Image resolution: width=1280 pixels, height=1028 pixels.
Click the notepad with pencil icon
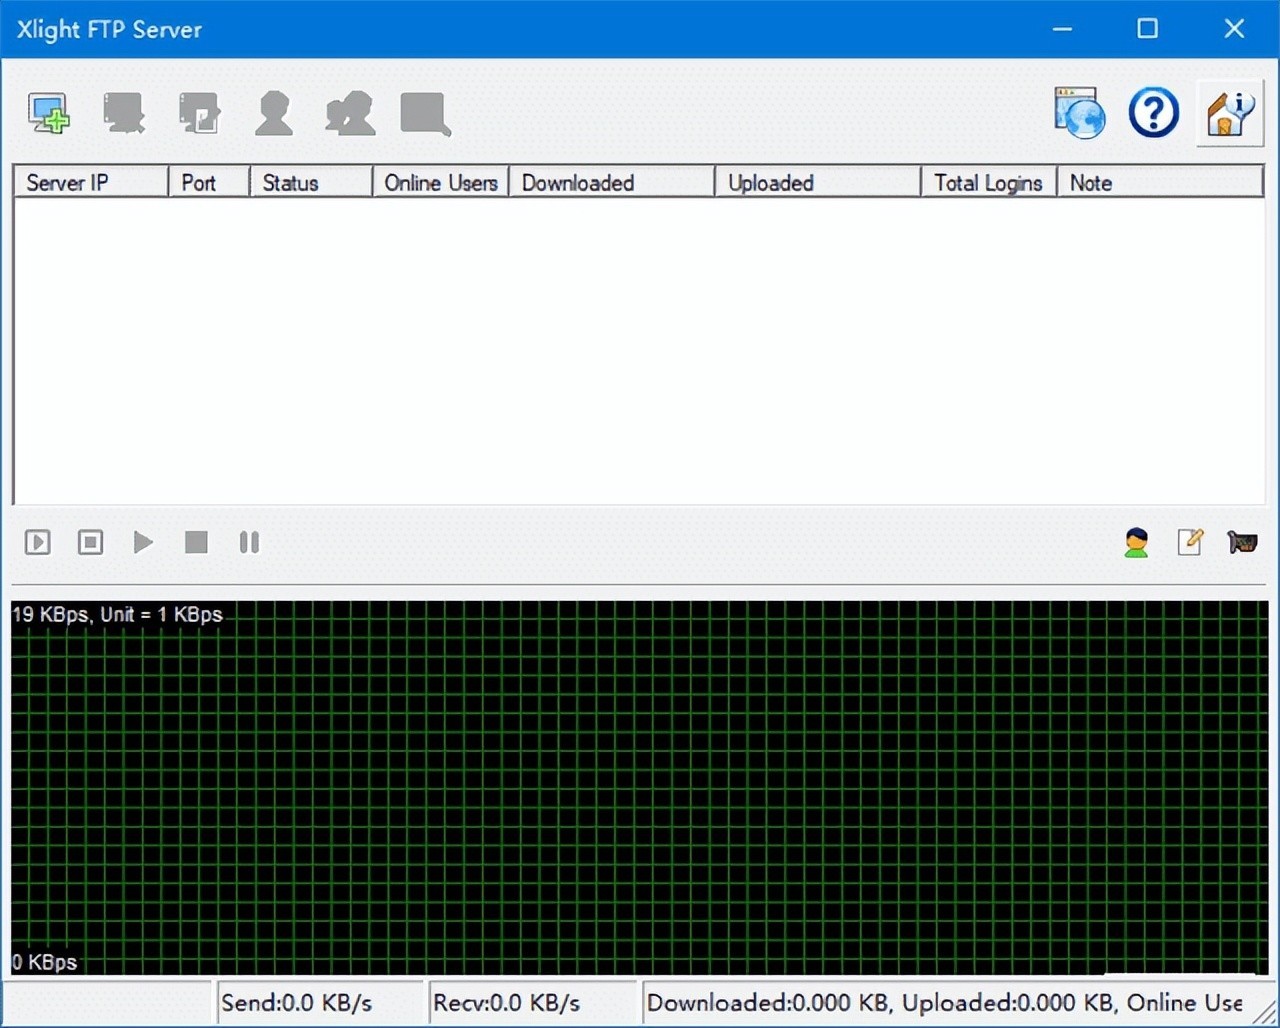click(1189, 542)
